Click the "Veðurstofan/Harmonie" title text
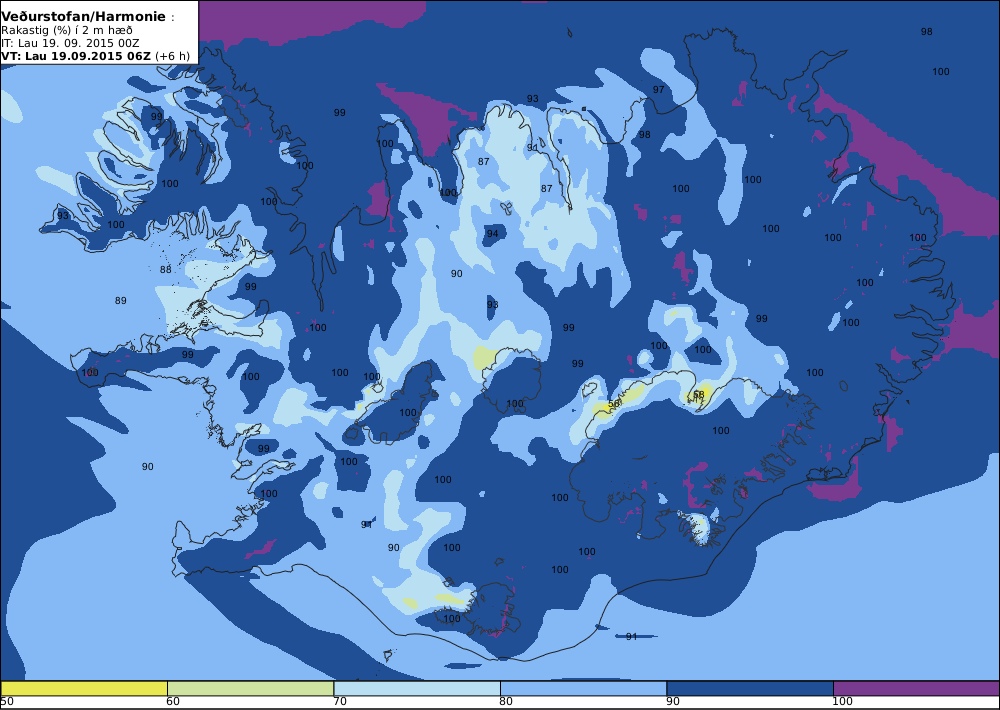The height and width of the screenshot is (710, 1000). click(x=83, y=17)
